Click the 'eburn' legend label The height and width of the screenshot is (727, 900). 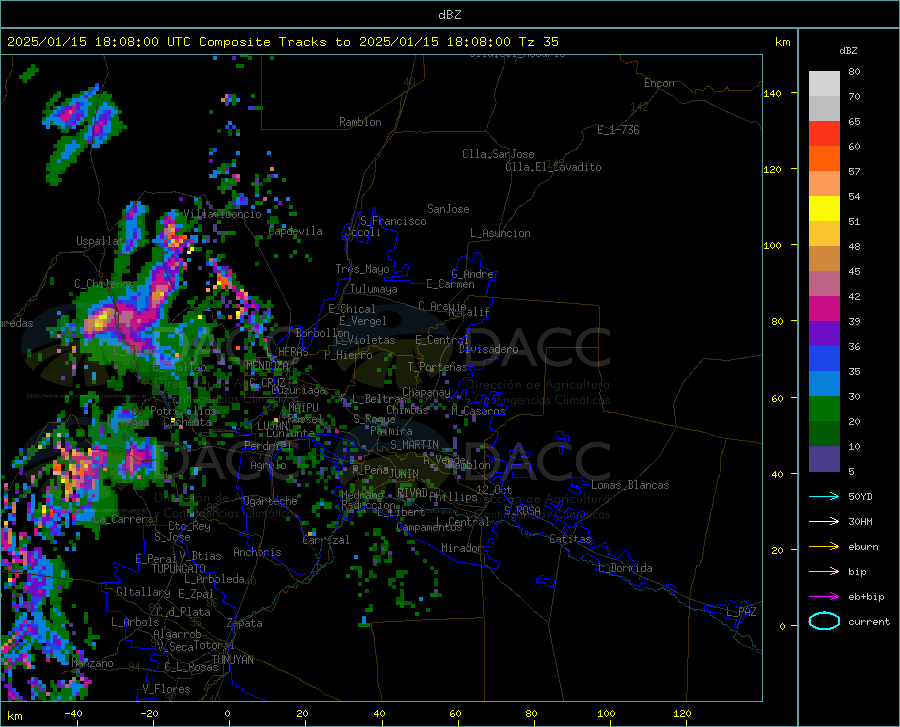click(x=863, y=547)
